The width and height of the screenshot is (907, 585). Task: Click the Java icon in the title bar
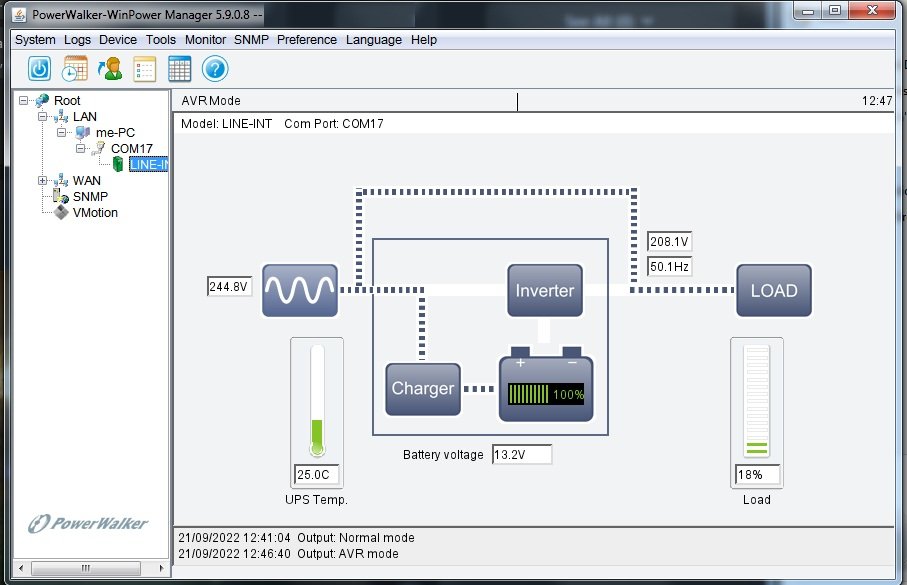click(19, 14)
